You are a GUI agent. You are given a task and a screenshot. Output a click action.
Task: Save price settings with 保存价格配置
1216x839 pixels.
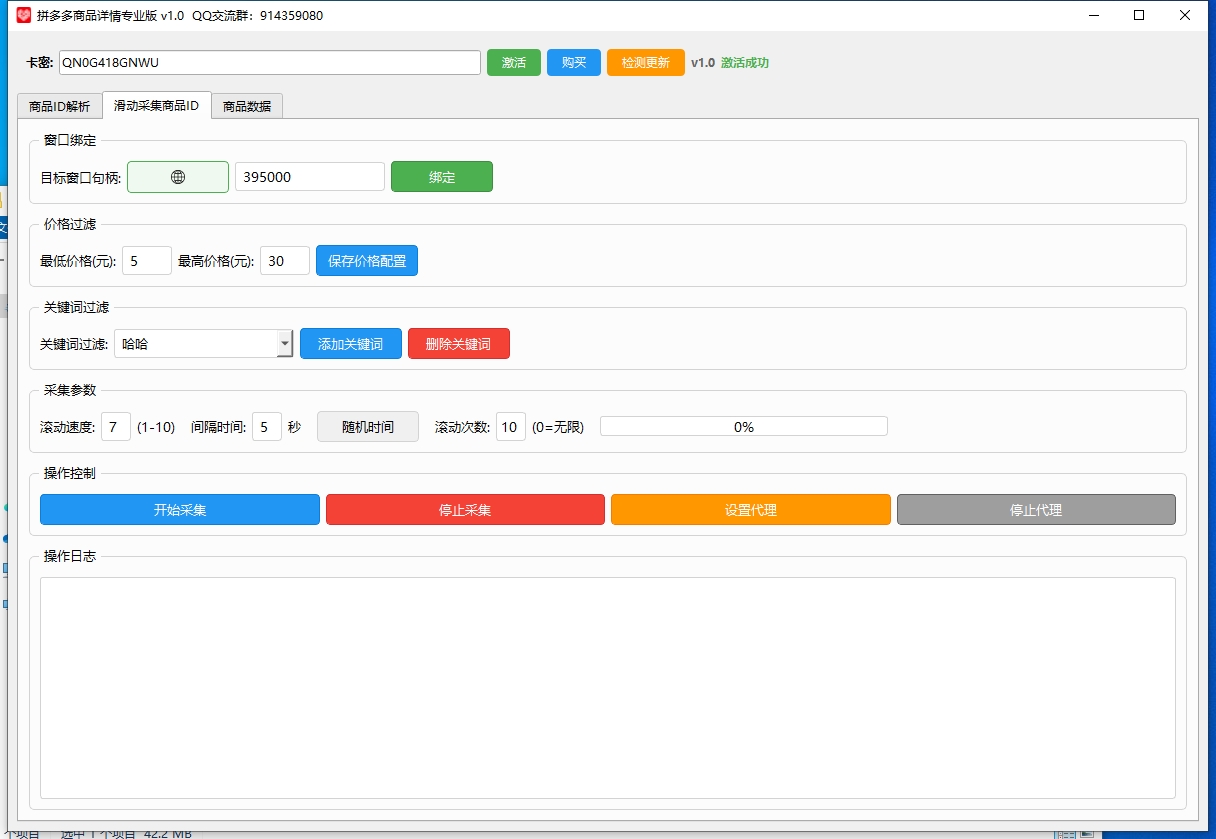click(x=367, y=261)
